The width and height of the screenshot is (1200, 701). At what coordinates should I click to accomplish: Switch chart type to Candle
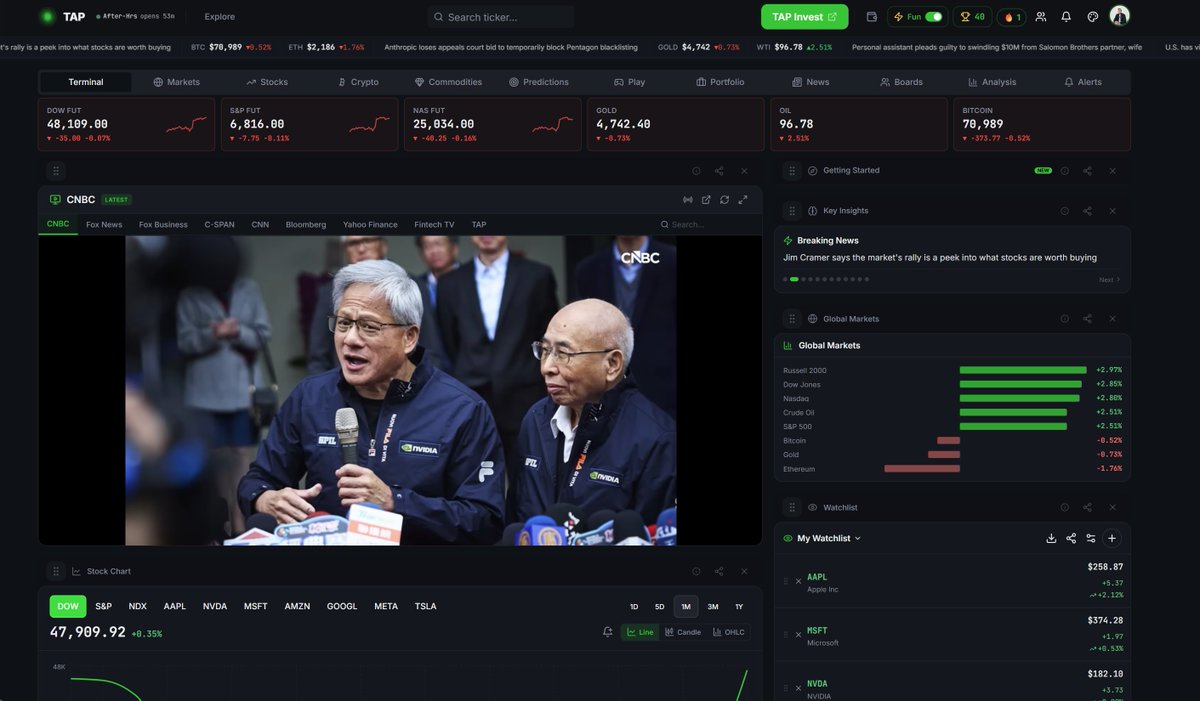pyautogui.click(x=682, y=632)
